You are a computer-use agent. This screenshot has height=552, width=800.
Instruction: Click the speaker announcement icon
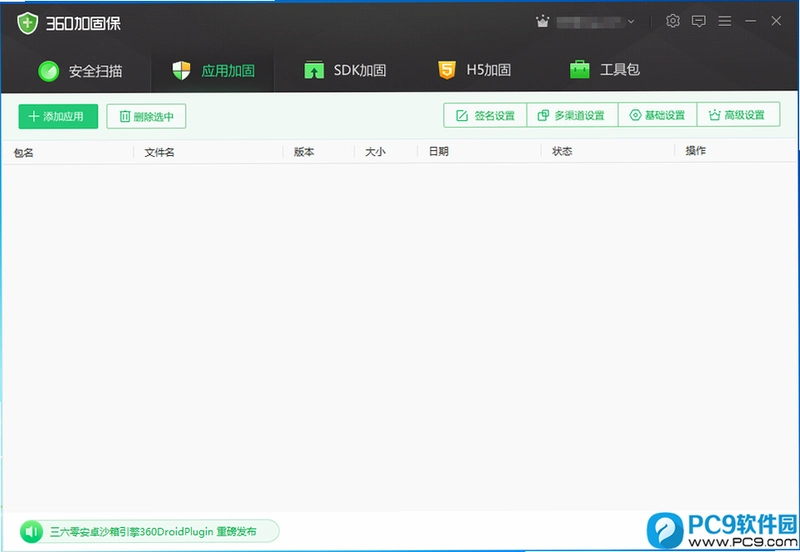pyautogui.click(x=32, y=532)
